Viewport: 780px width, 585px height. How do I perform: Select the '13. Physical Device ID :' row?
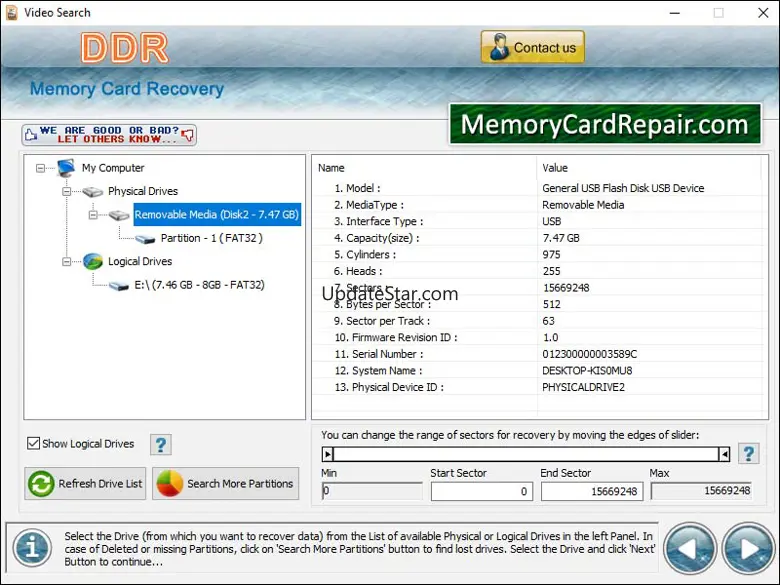[537, 387]
